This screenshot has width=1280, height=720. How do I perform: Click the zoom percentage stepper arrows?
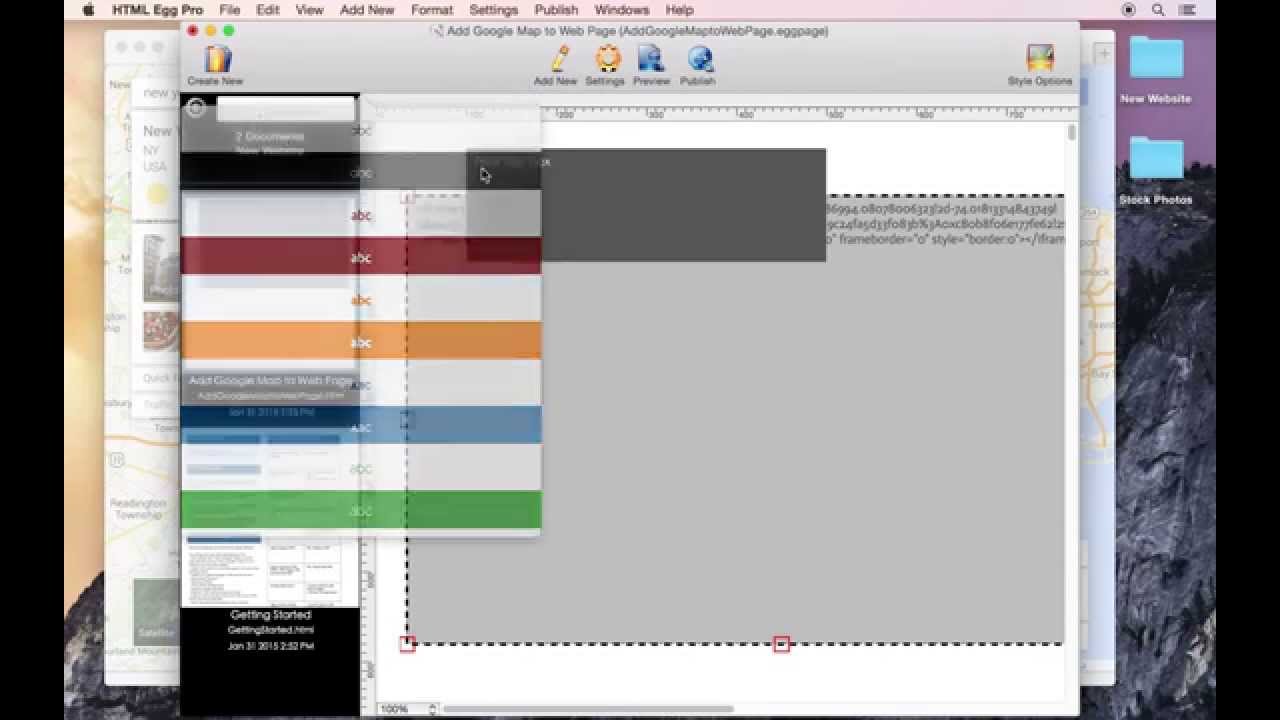(432, 709)
